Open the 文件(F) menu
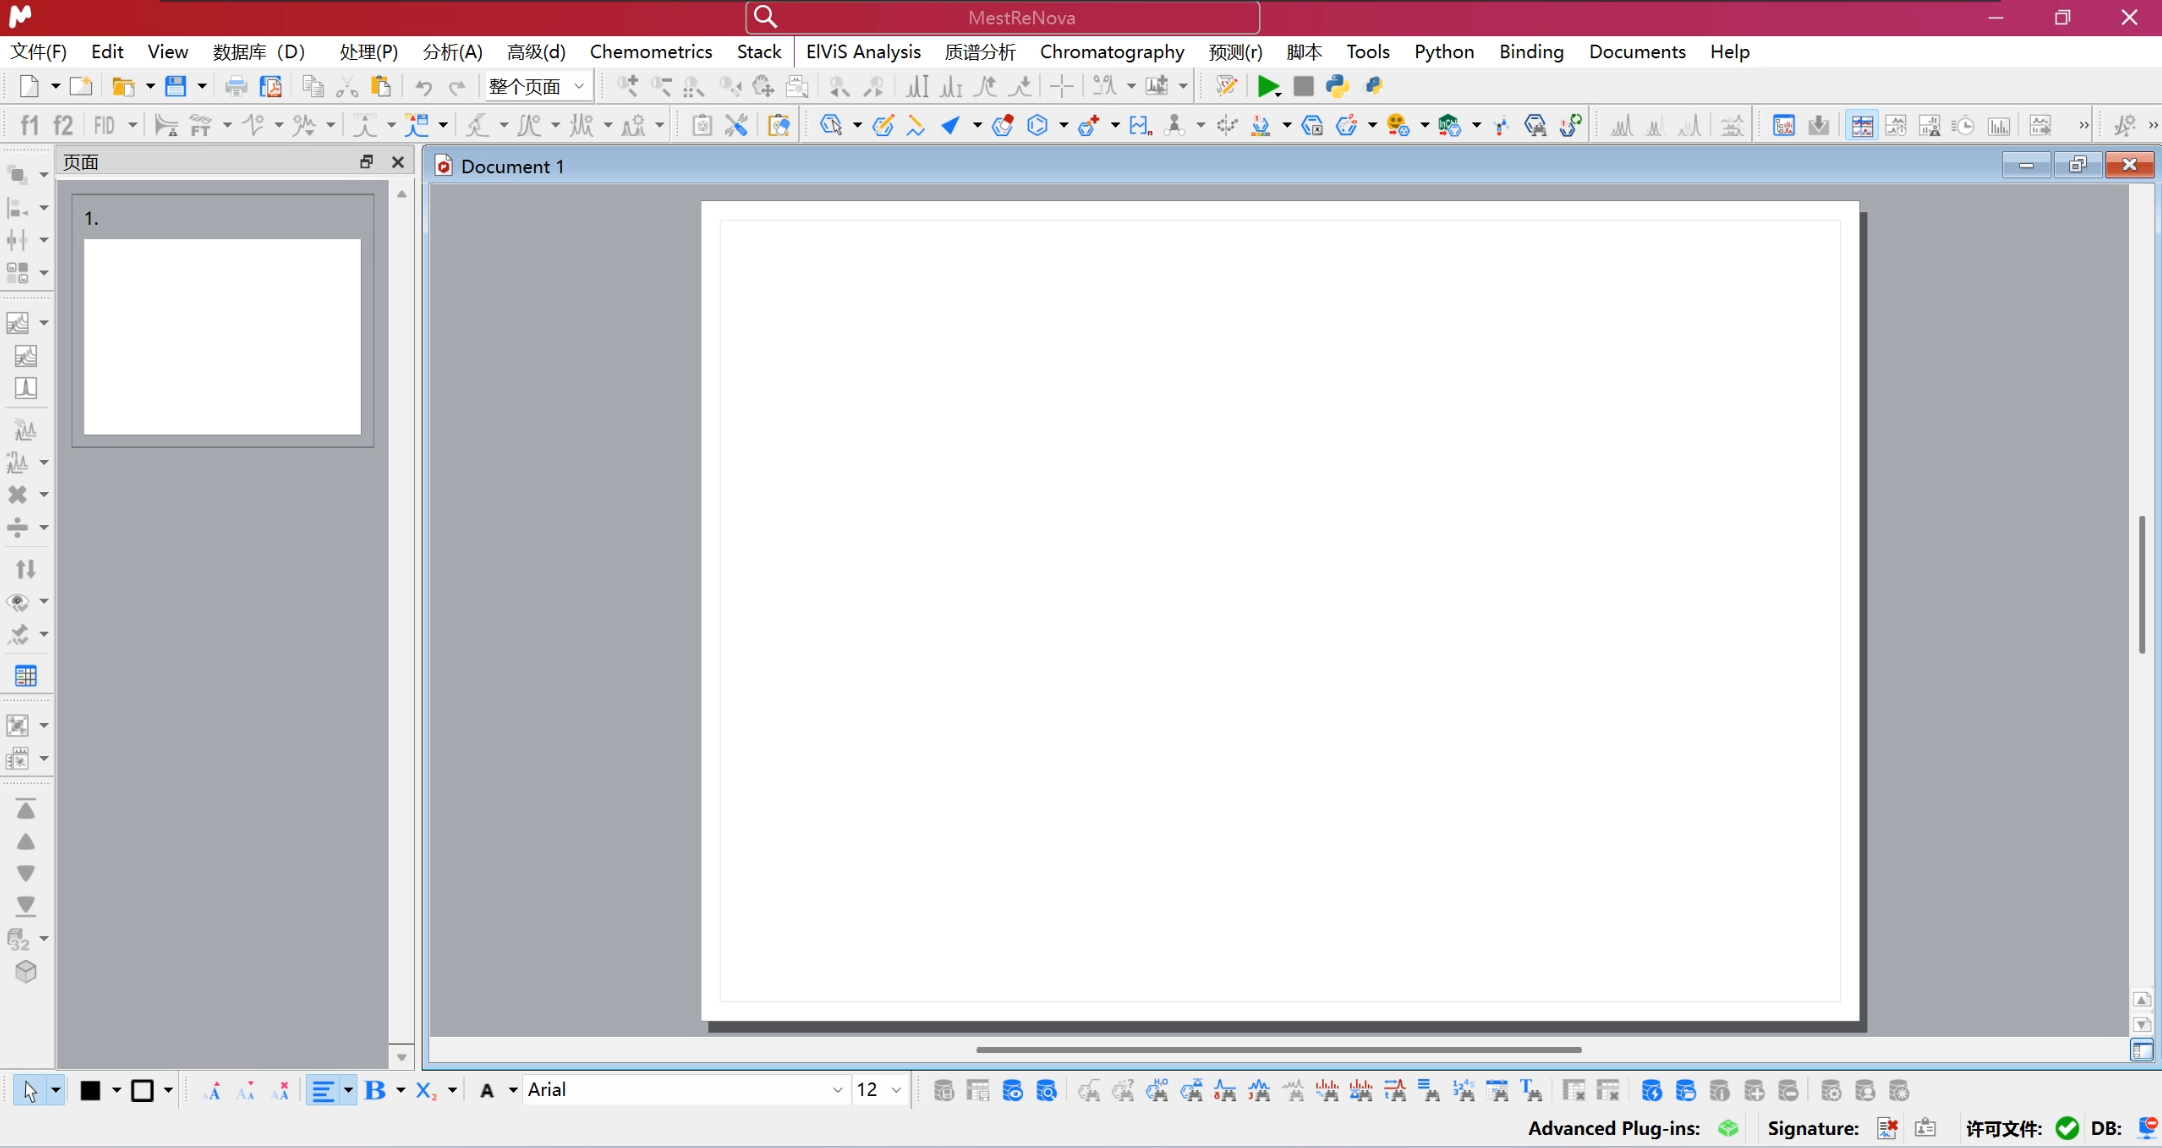Image resolution: width=2162 pixels, height=1148 pixels. click(39, 52)
